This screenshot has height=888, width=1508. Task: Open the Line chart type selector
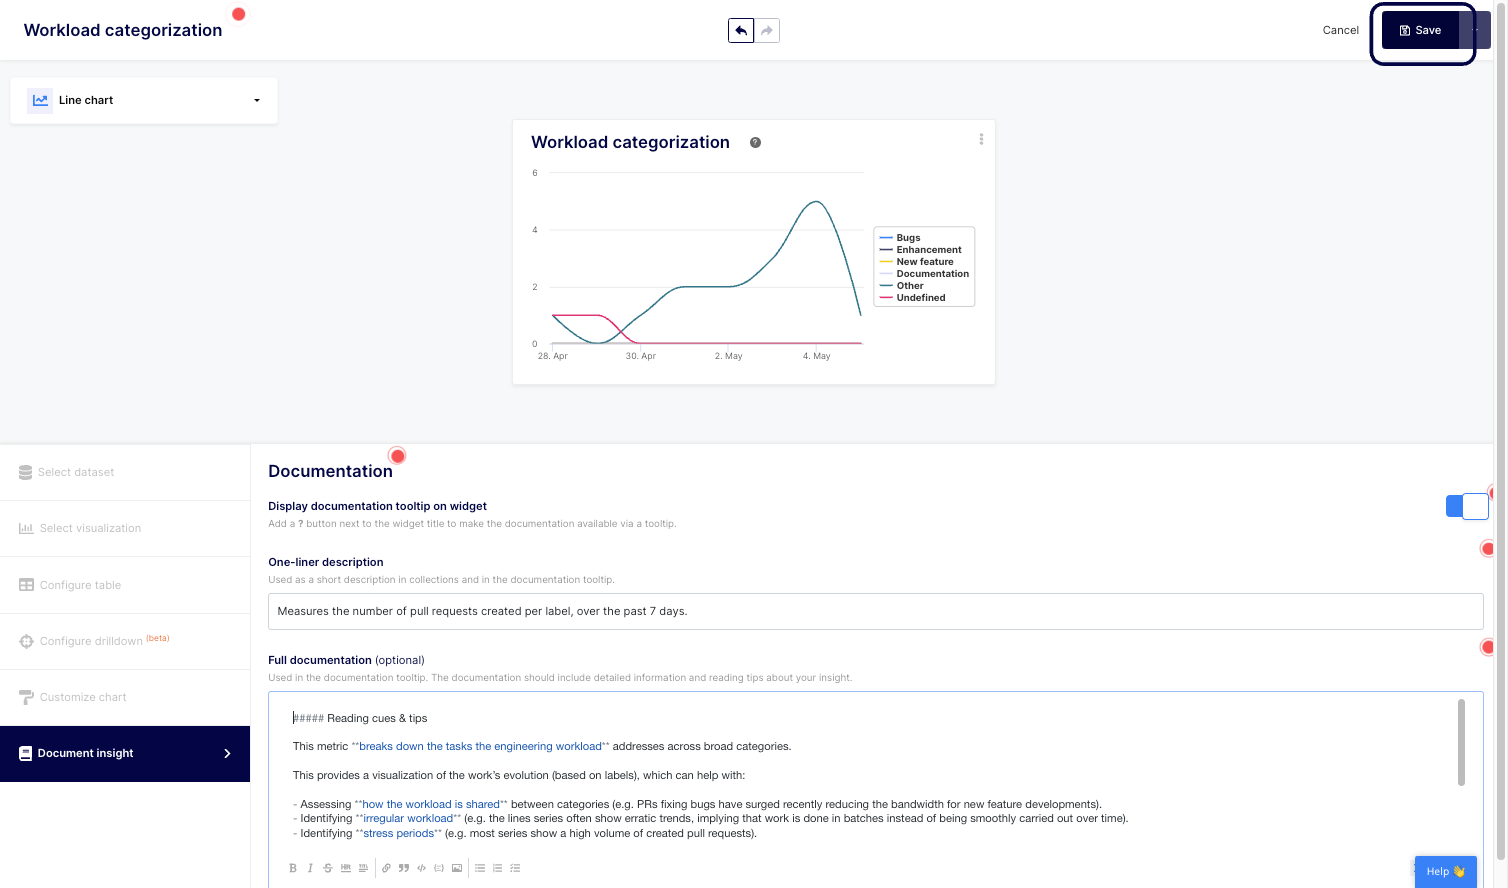pos(143,100)
